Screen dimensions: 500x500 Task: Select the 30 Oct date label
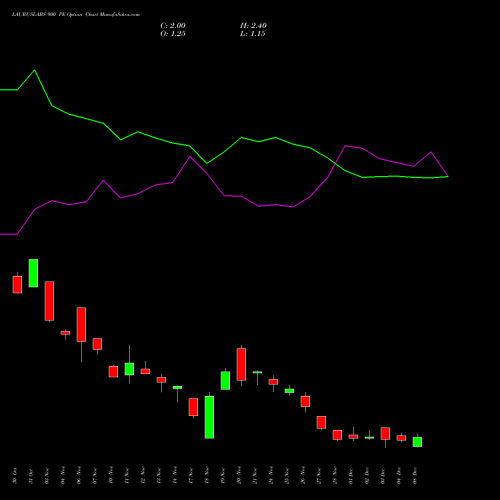click(x=15, y=476)
